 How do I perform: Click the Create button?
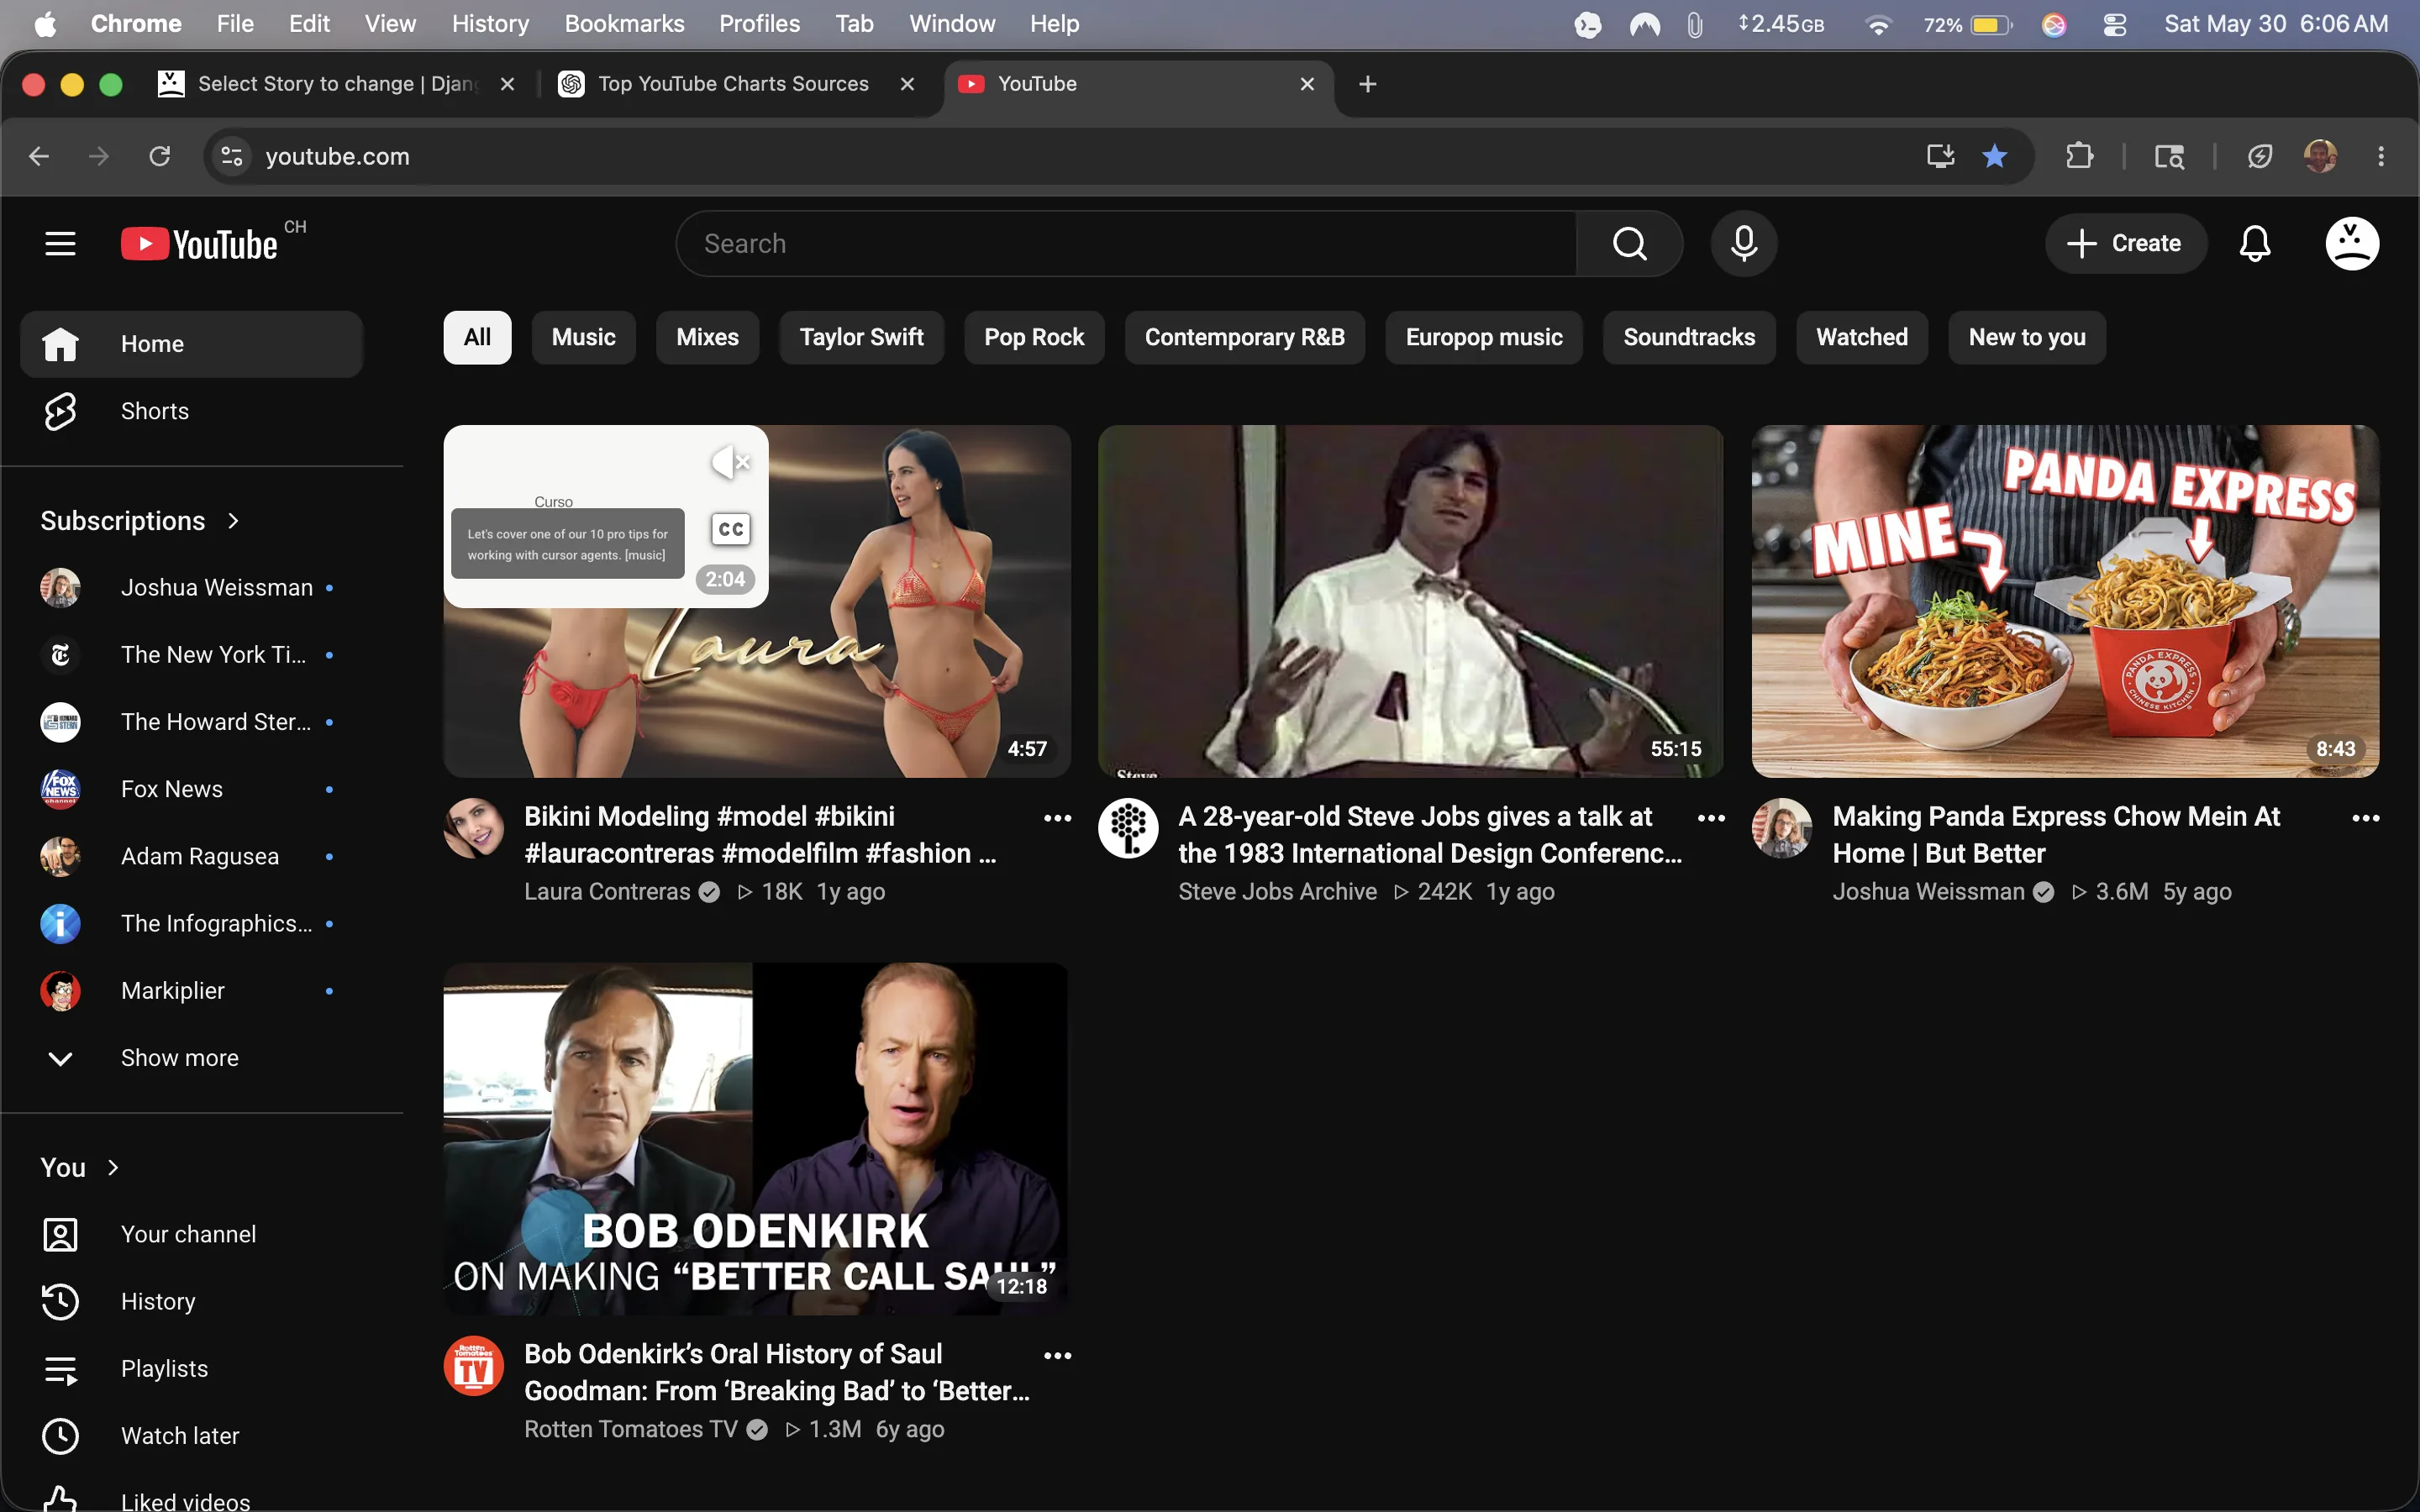click(x=2125, y=243)
